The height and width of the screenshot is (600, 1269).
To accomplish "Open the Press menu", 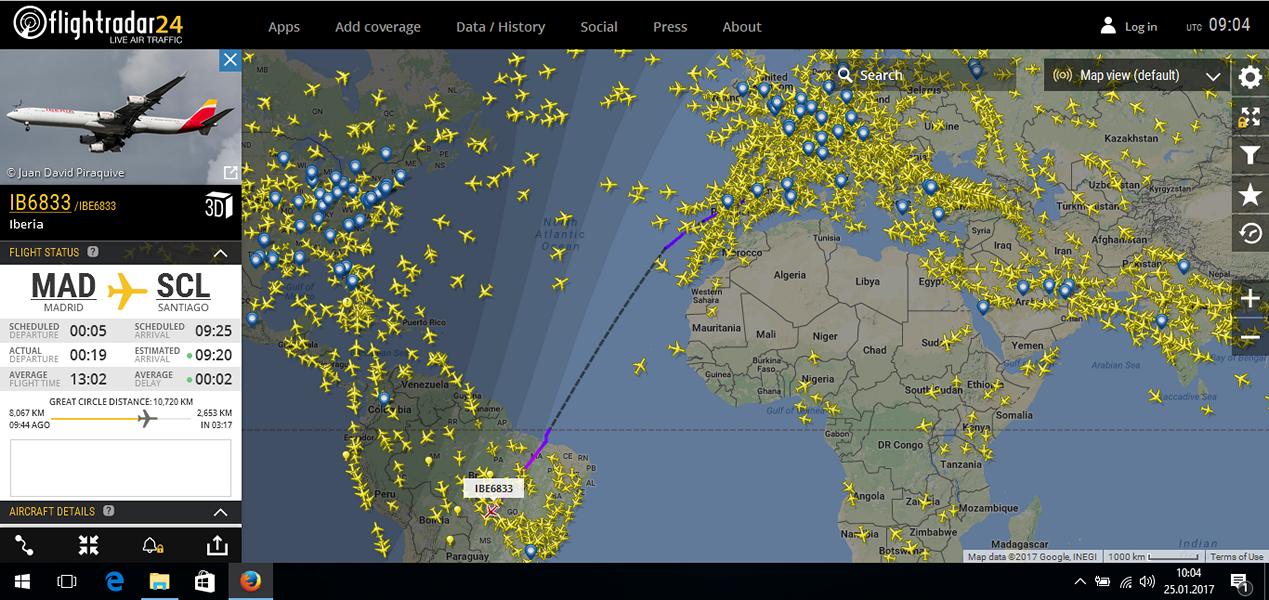I will (670, 27).
